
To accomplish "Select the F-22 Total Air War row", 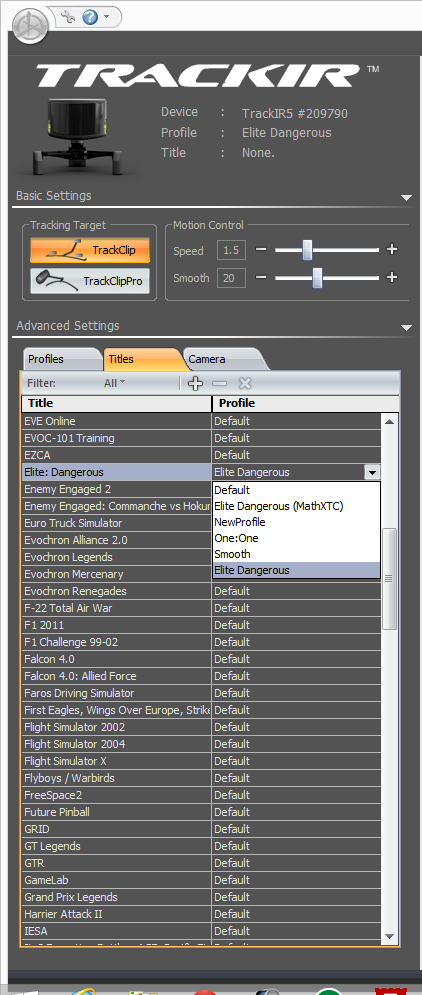I will click(116, 608).
